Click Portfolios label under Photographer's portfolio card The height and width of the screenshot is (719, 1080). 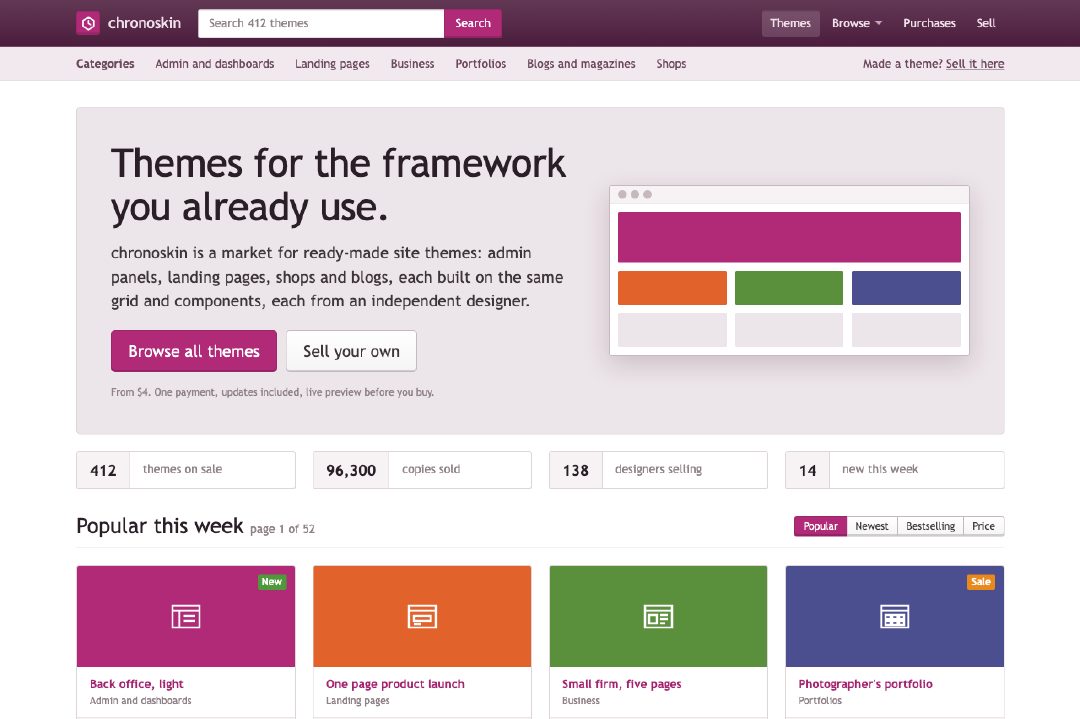pyautogui.click(x=820, y=700)
